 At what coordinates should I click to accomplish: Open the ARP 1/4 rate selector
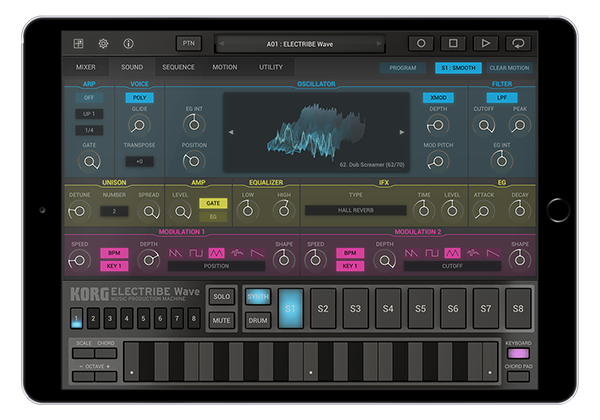pos(89,130)
